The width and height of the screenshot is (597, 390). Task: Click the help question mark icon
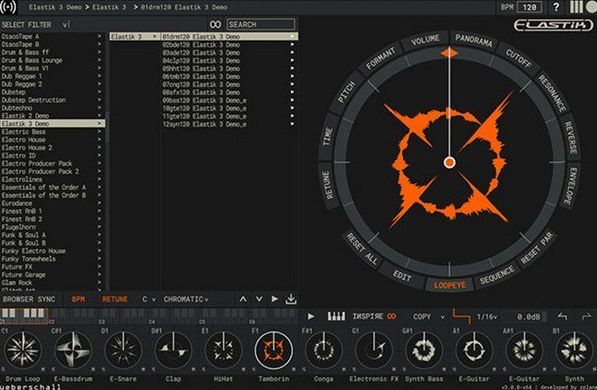click(x=556, y=7)
